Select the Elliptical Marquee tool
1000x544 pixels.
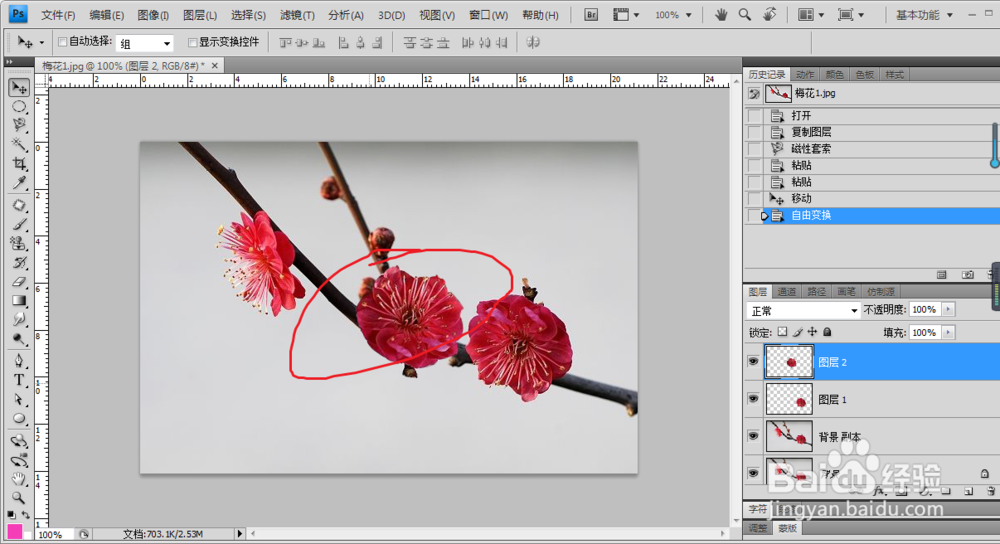click(x=19, y=107)
